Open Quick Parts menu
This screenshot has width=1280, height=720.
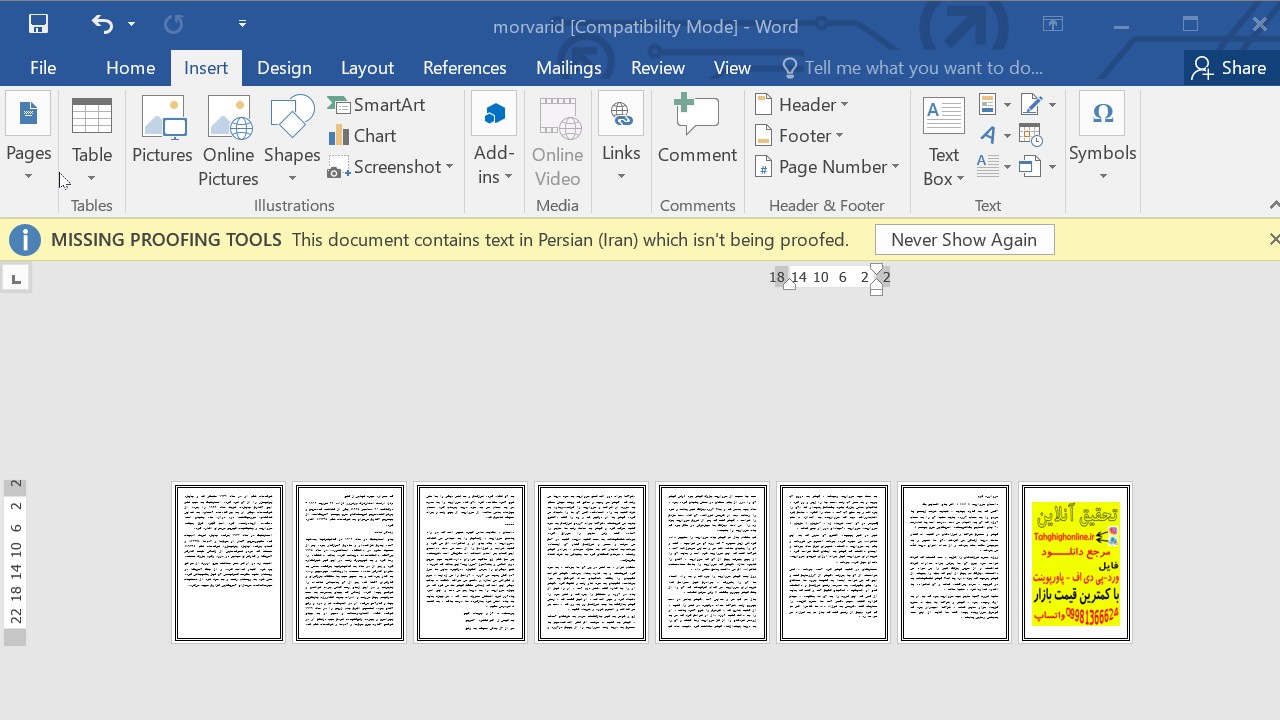click(x=994, y=105)
